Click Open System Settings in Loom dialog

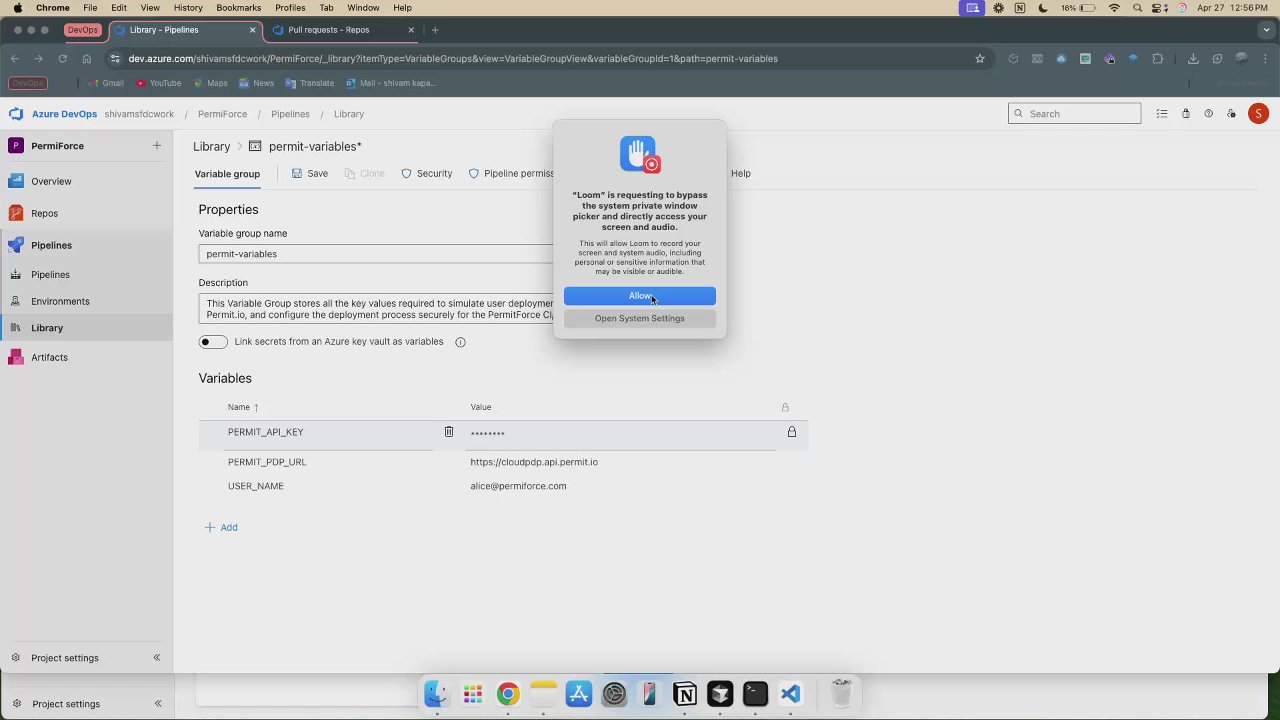pos(640,318)
